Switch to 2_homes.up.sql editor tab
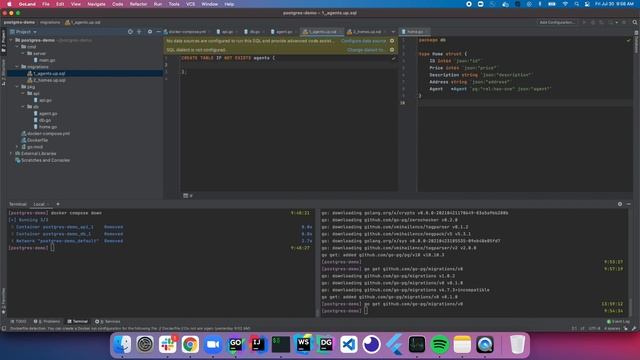This screenshot has height=360, width=640. point(367,31)
